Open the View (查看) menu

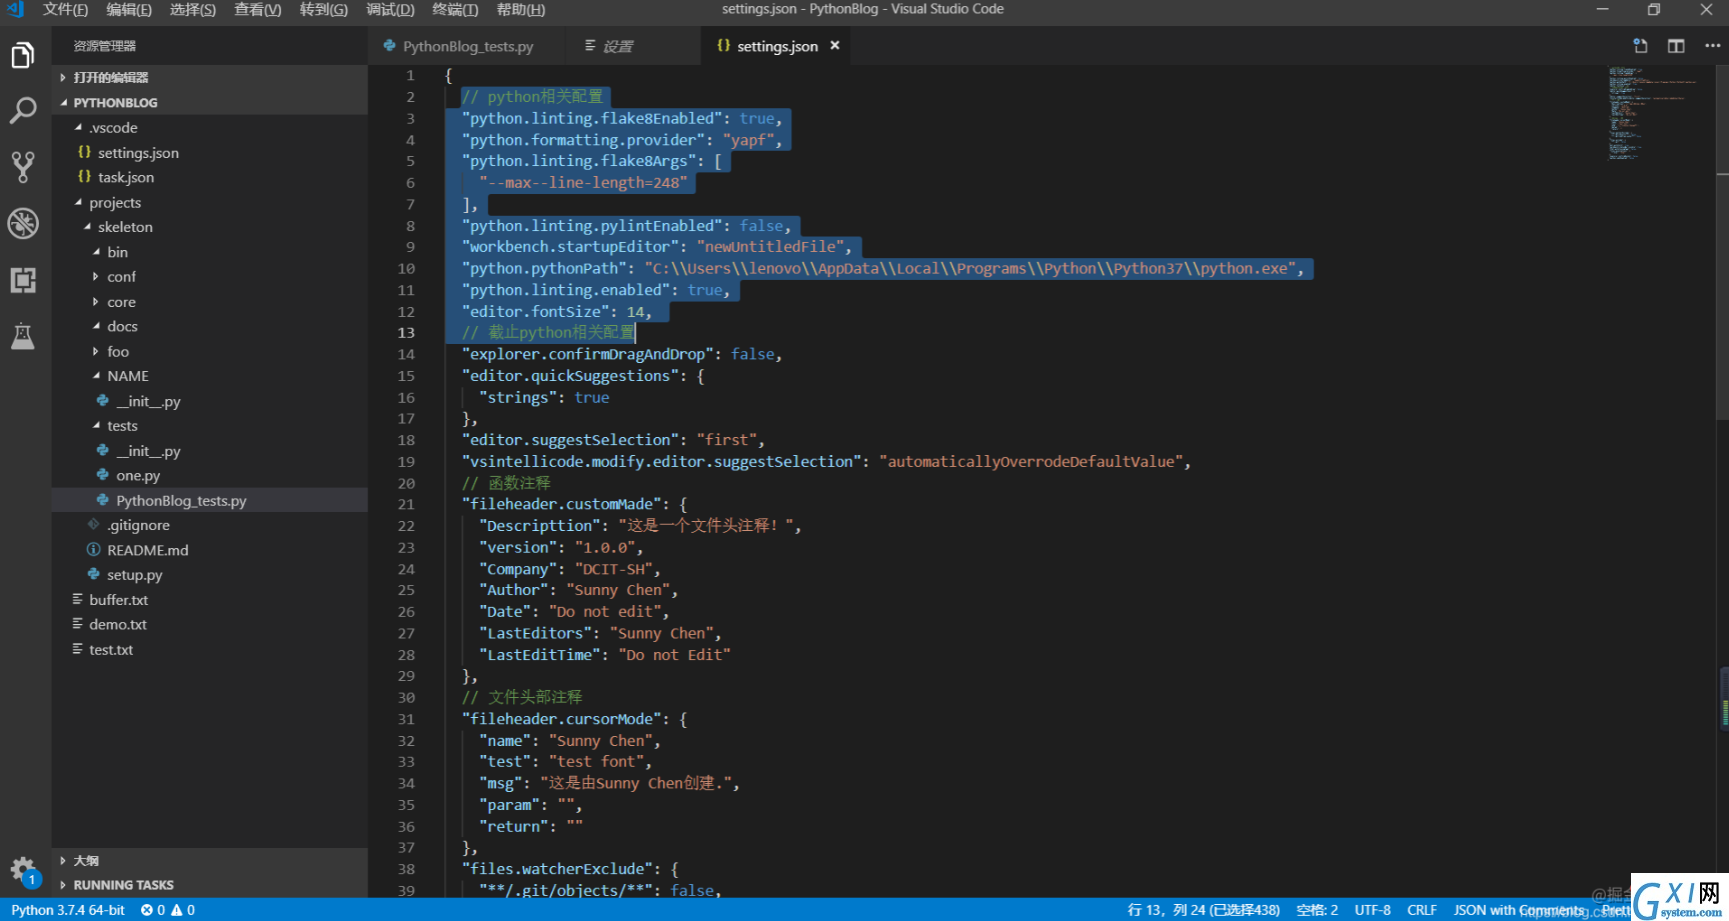[258, 10]
